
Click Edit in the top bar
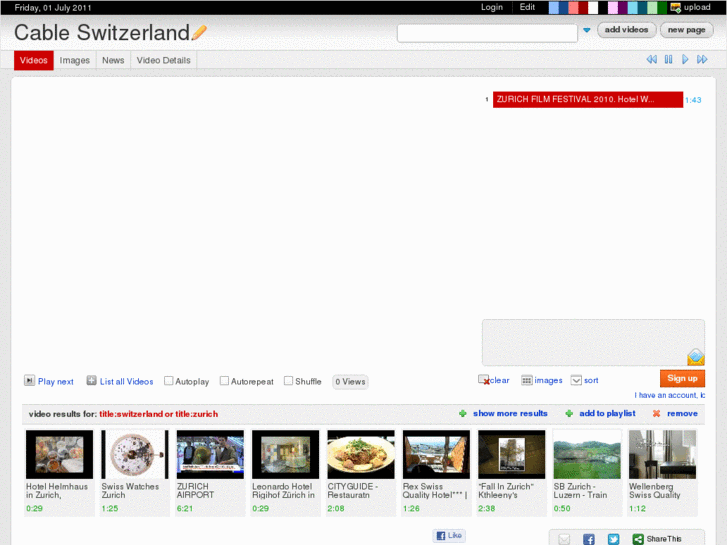pos(527,7)
